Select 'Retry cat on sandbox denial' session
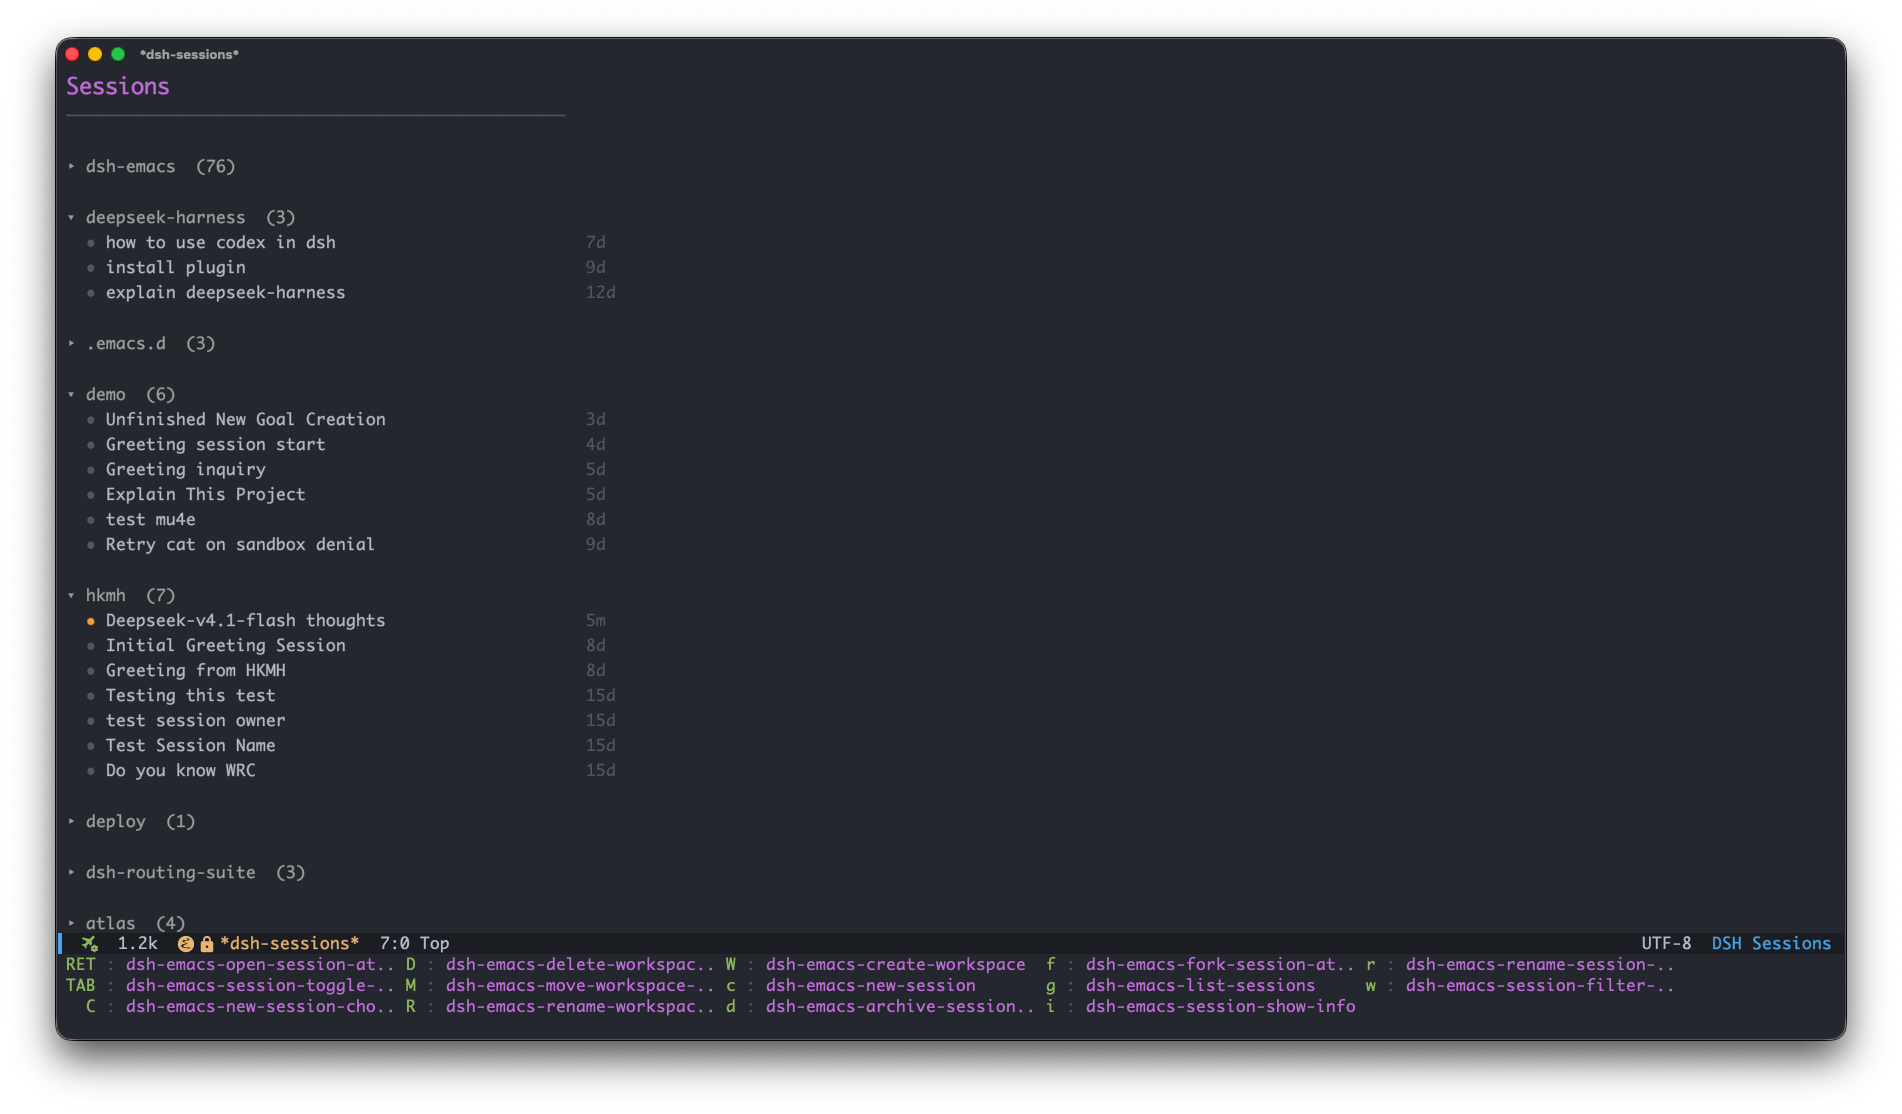The image size is (1902, 1114). [x=240, y=544]
